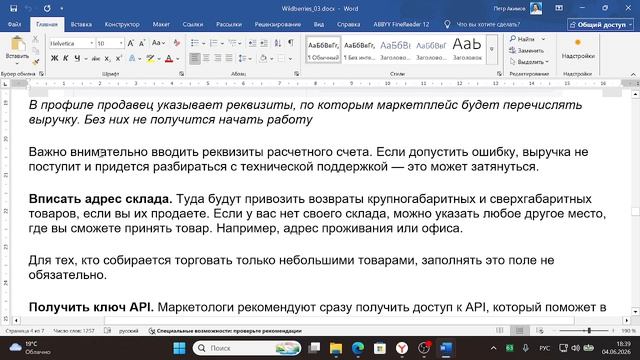Increase the paragraph indent

(x=264, y=43)
